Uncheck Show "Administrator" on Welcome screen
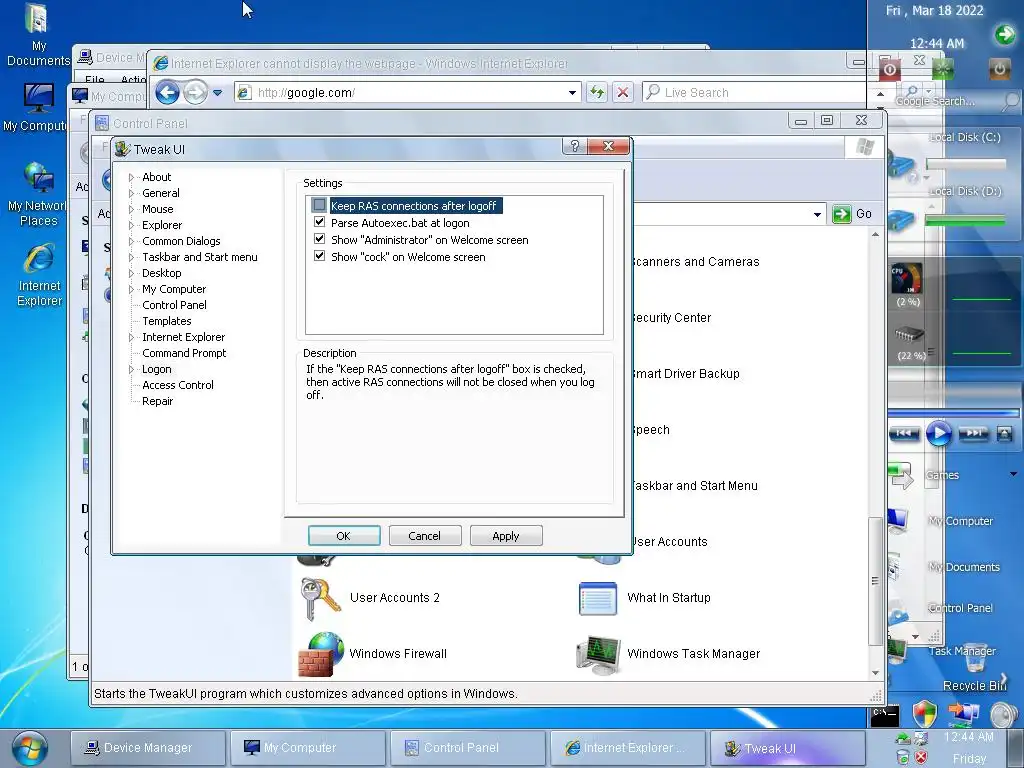 click(319, 239)
